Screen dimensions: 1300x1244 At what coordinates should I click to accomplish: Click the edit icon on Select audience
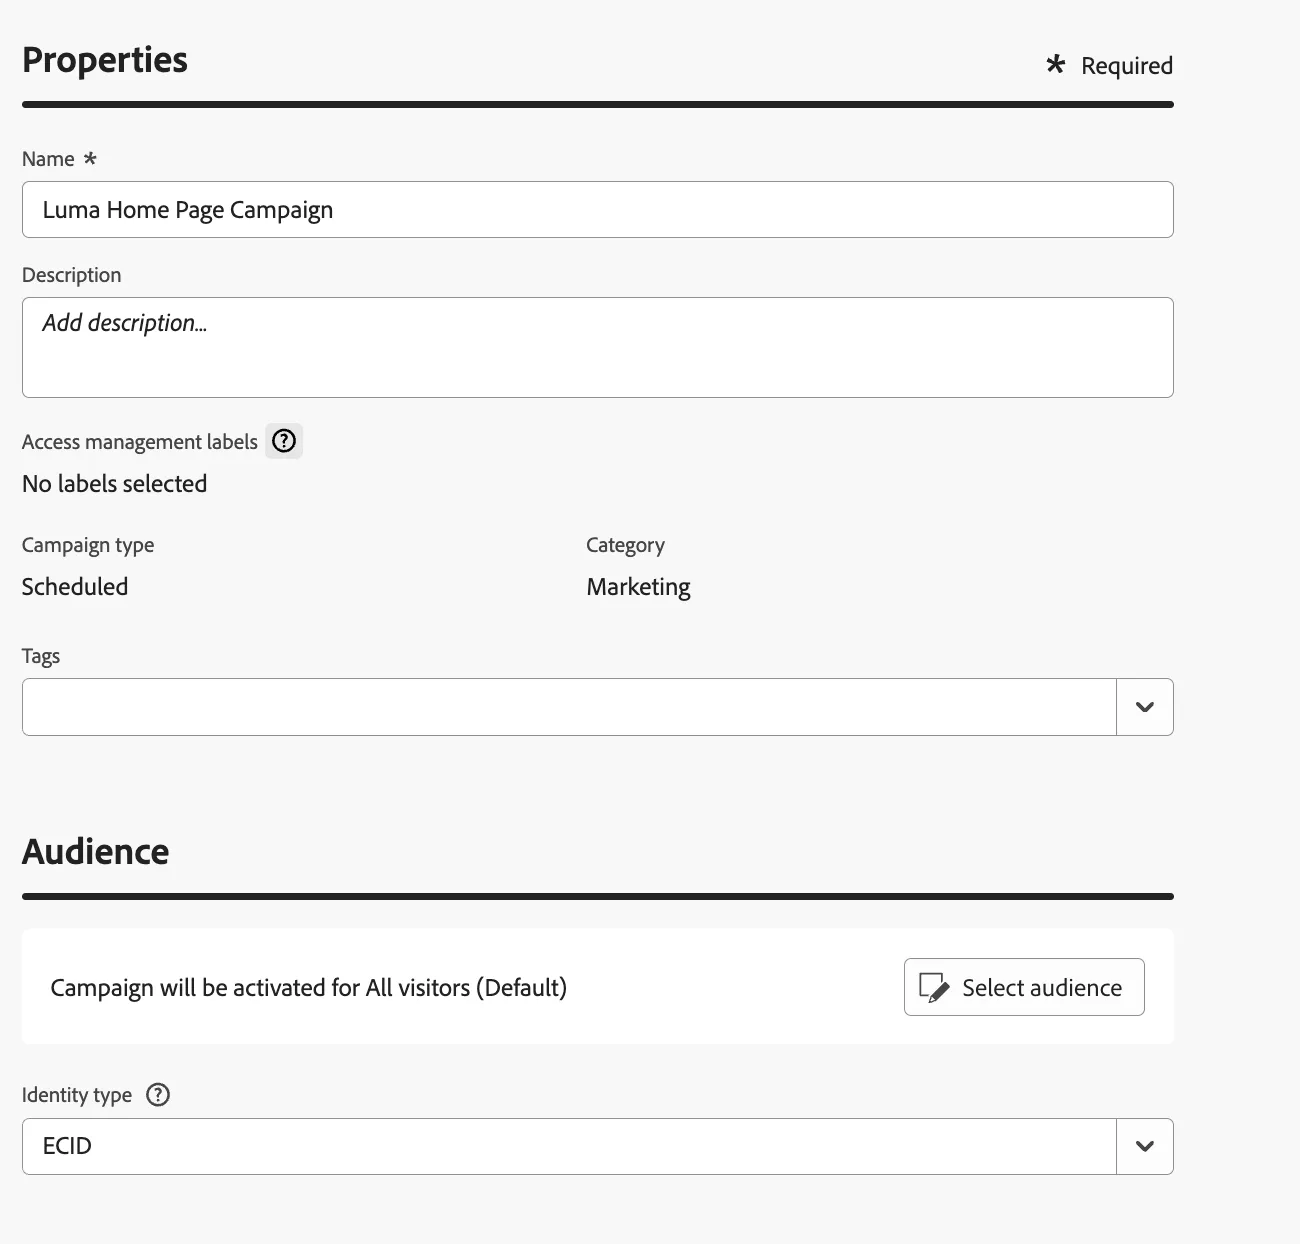[x=934, y=988]
